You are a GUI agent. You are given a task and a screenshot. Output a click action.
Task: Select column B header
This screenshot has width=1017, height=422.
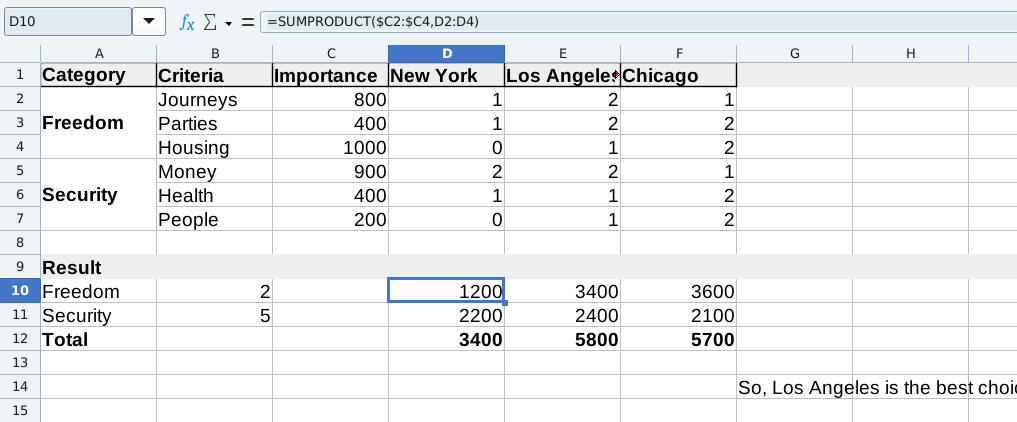point(215,54)
